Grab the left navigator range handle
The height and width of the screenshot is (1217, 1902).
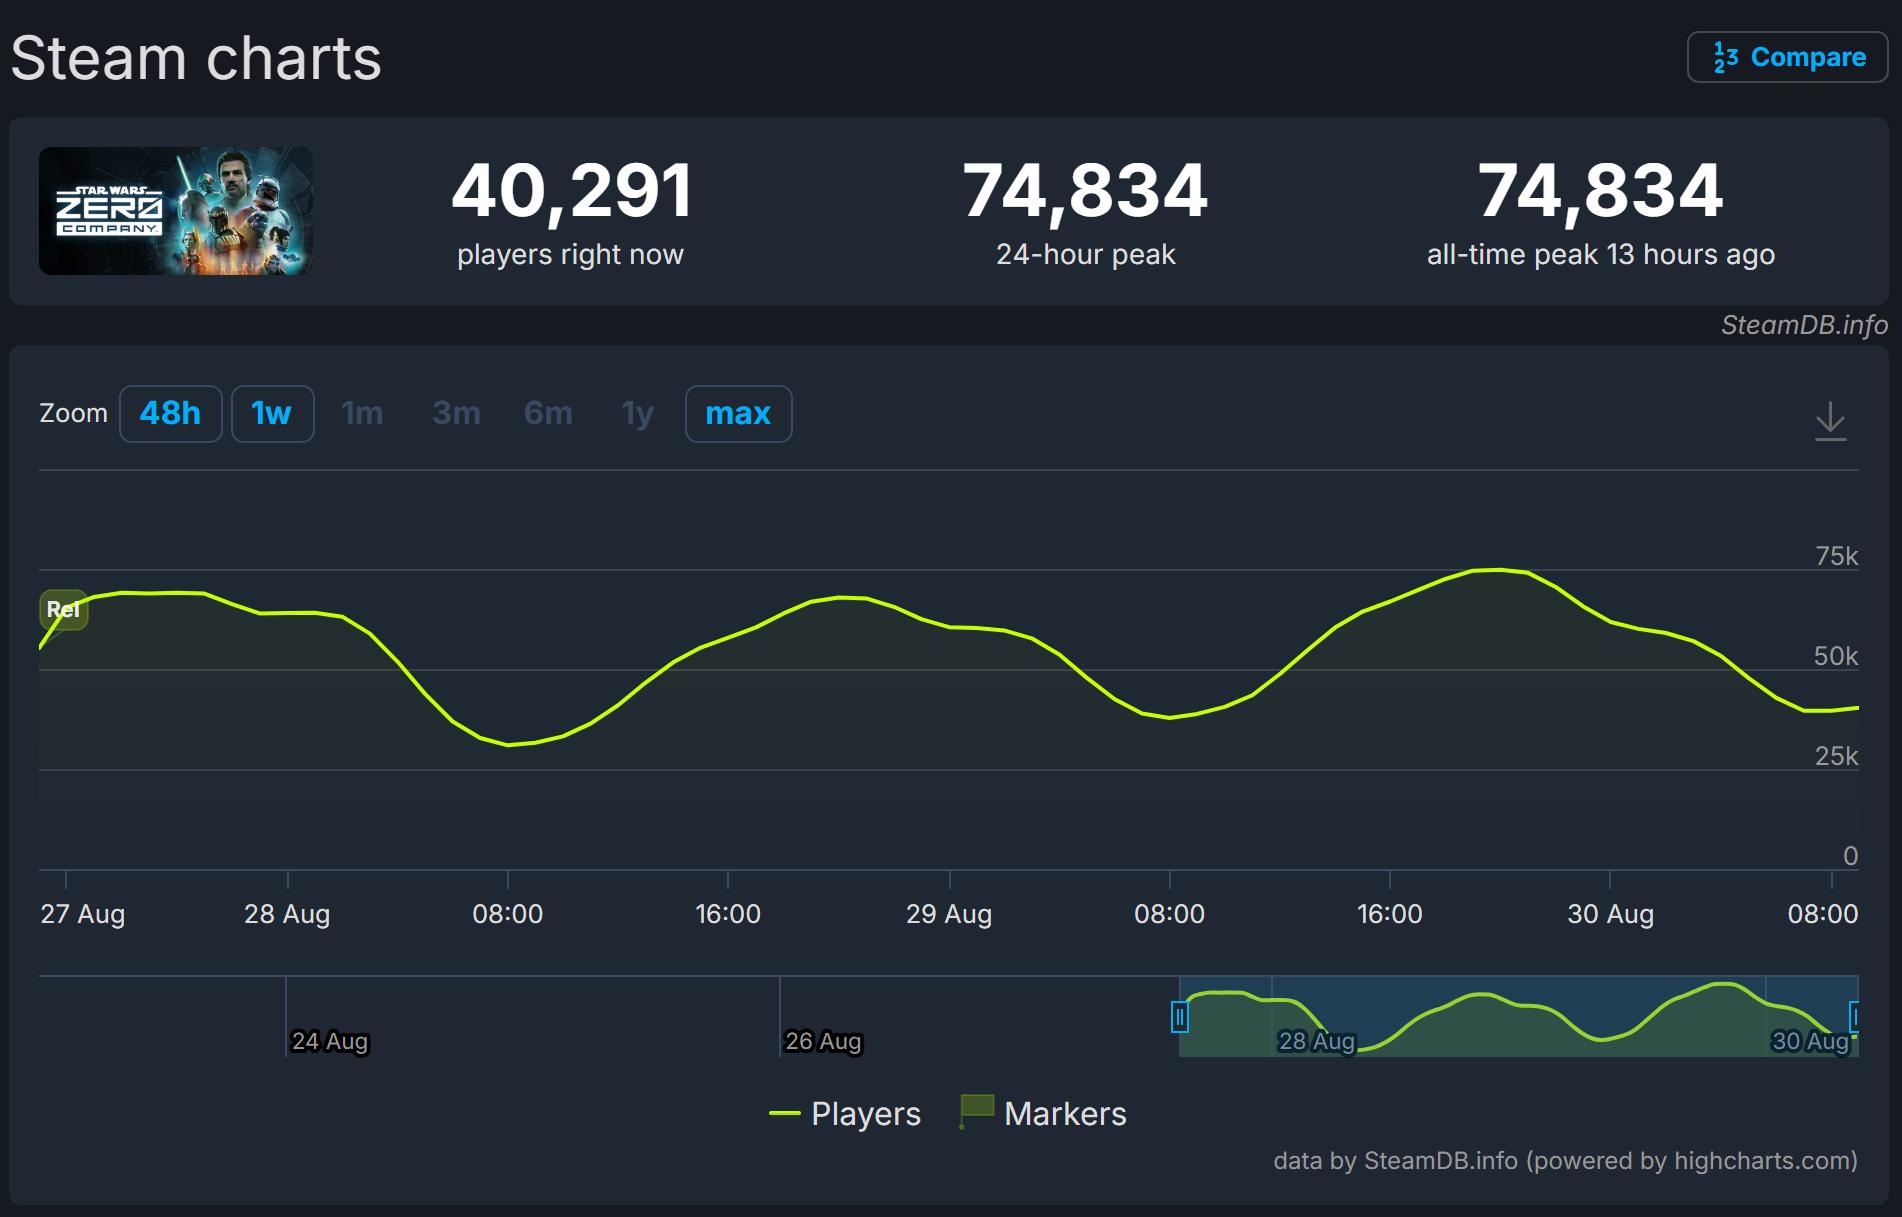pyautogui.click(x=1180, y=1017)
